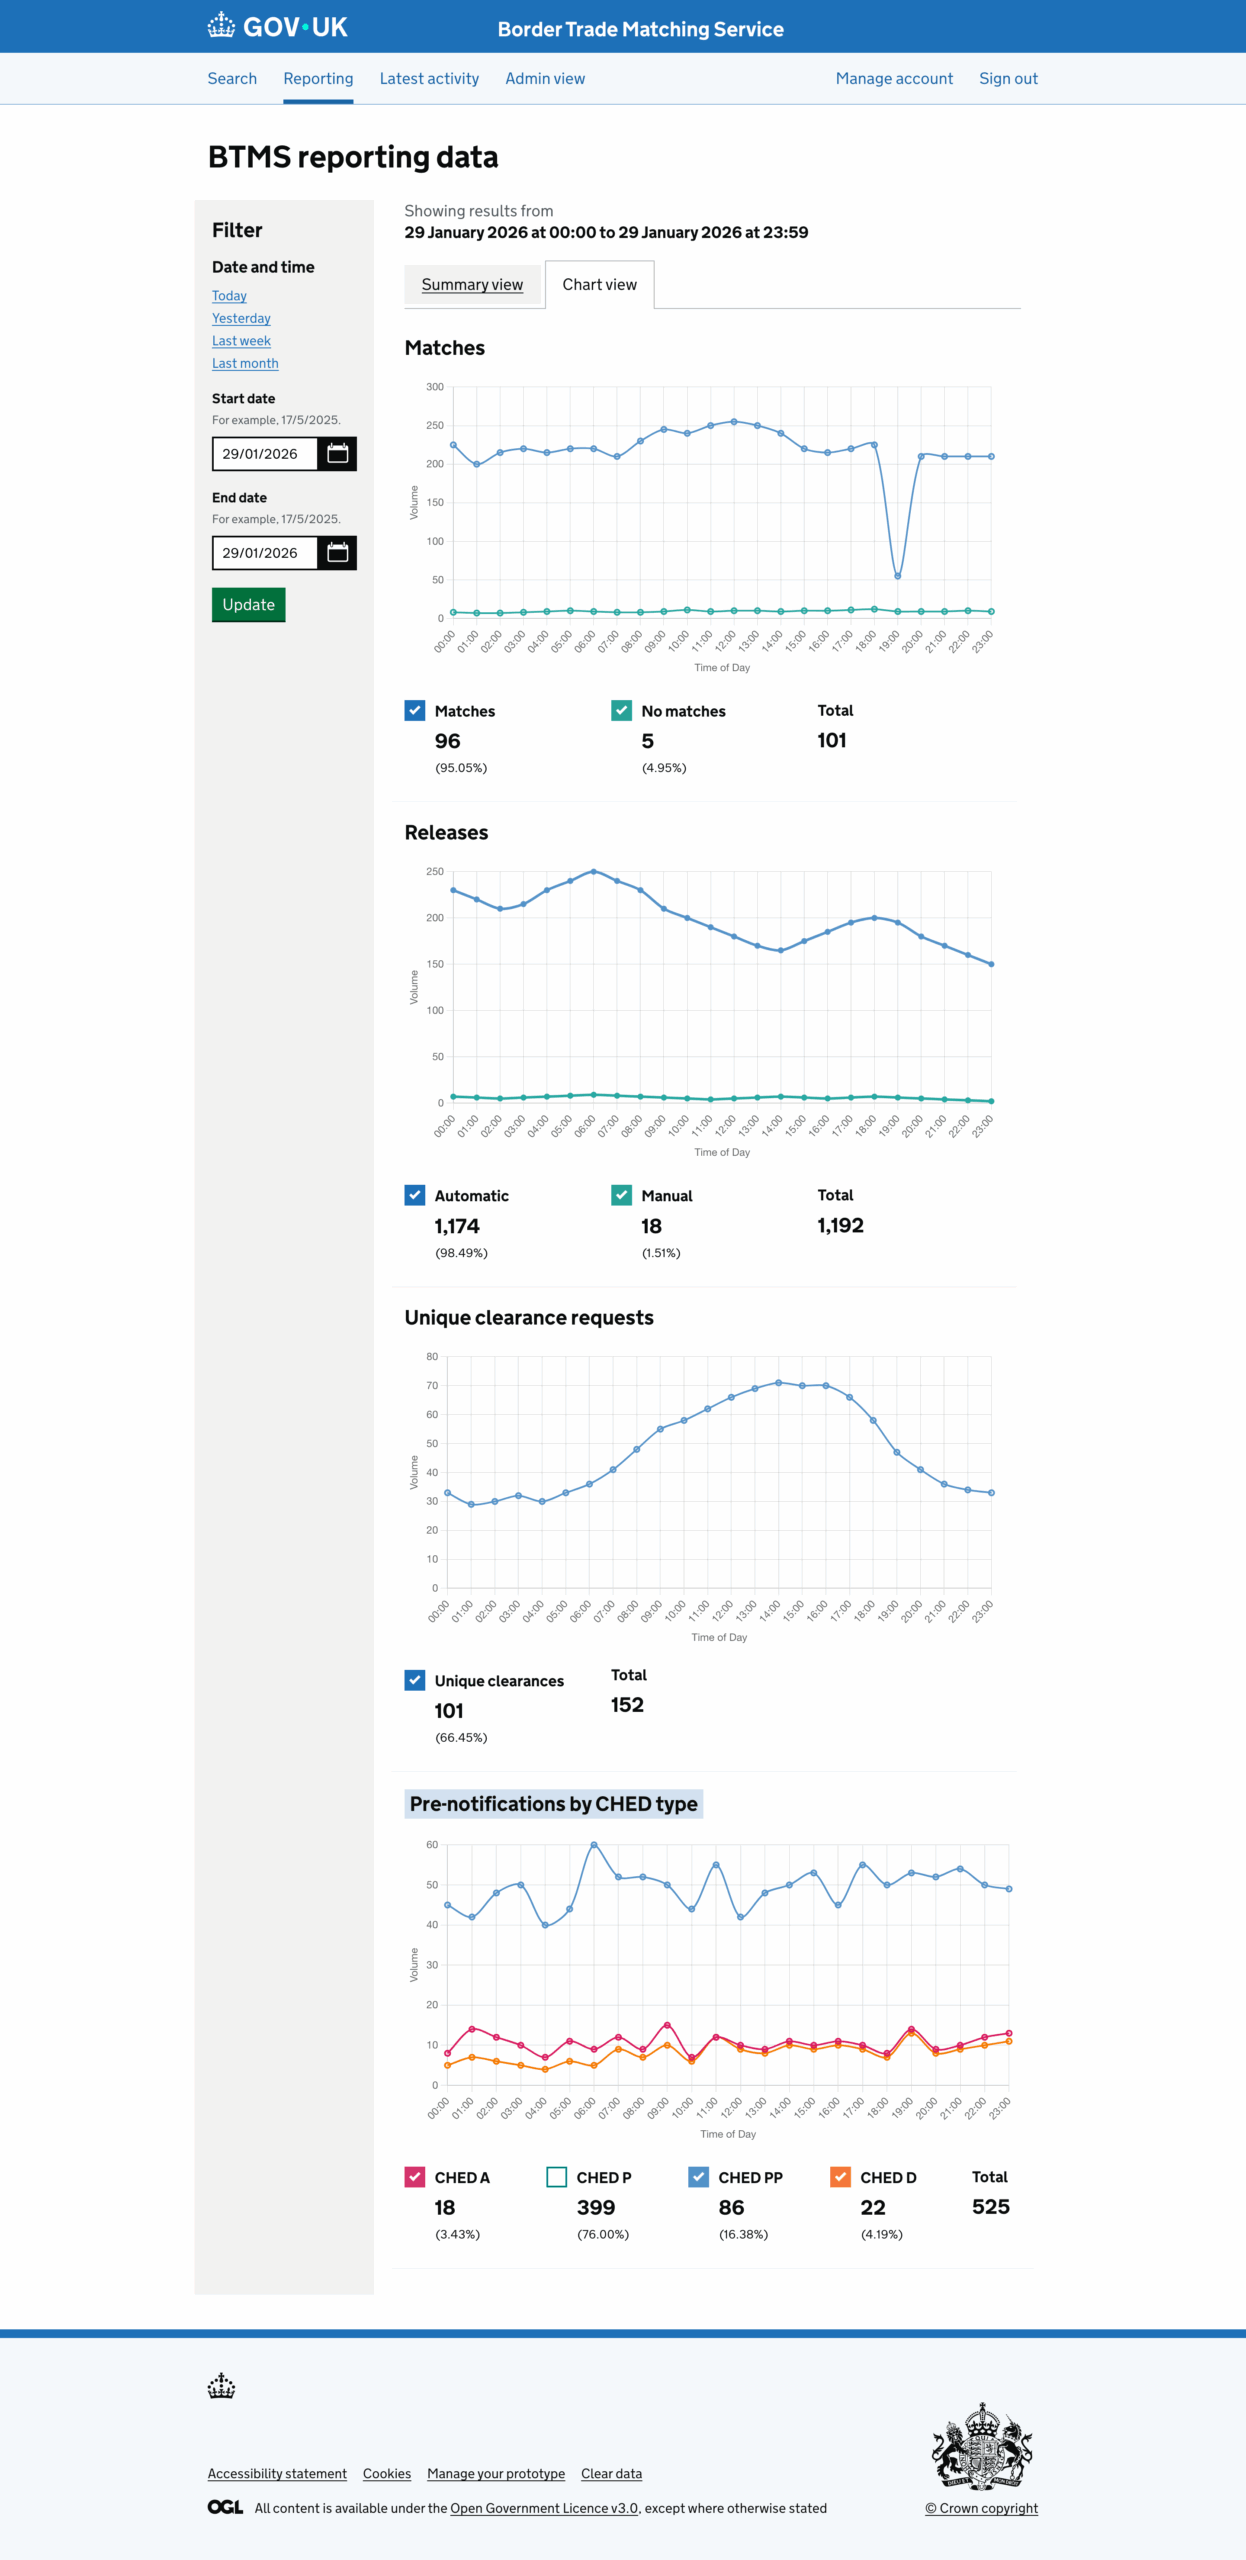Enable the CHED P series checkbox
This screenshot has height=2560, width=1246.
click(557, 2177)
